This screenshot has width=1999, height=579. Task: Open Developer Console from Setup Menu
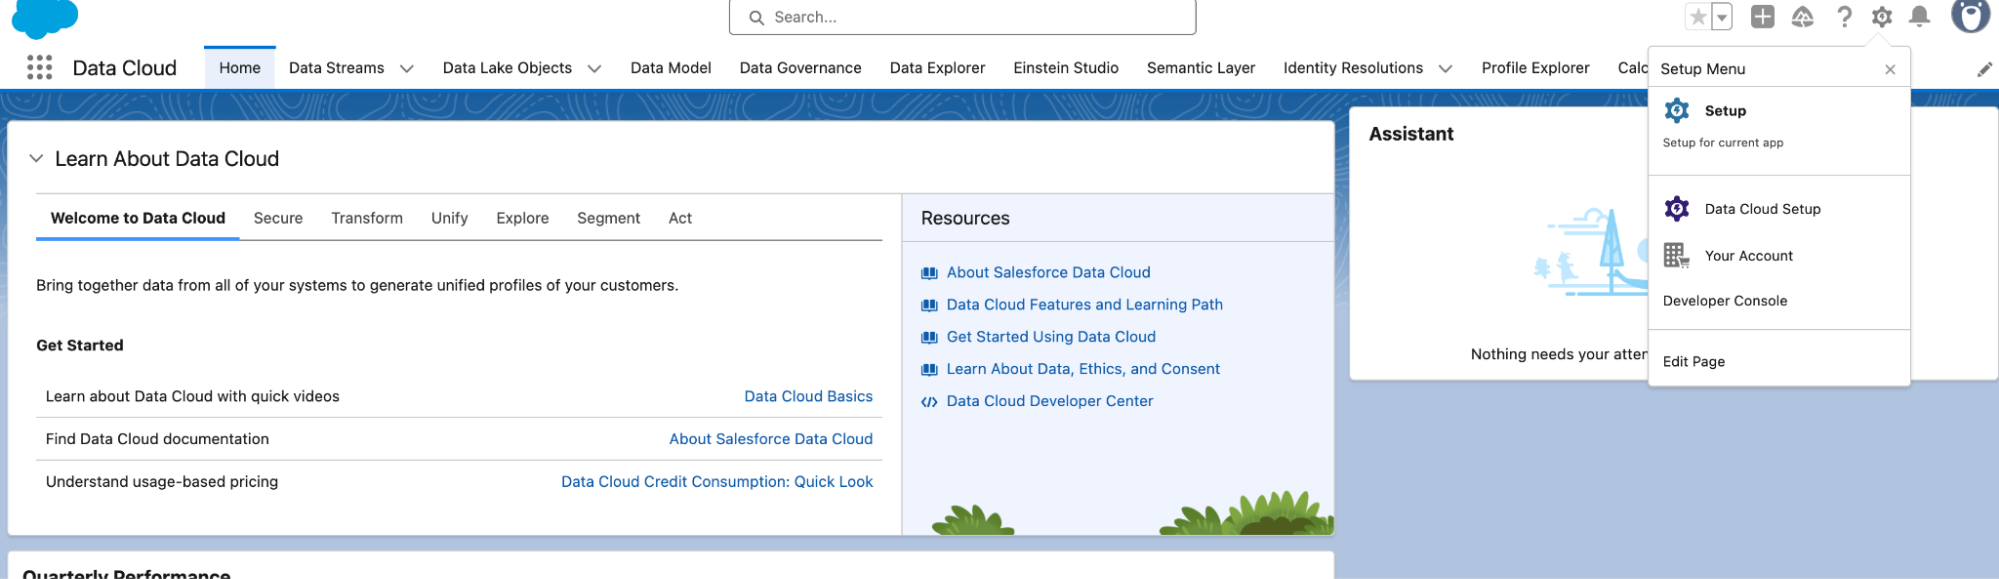pos(1725,301)
